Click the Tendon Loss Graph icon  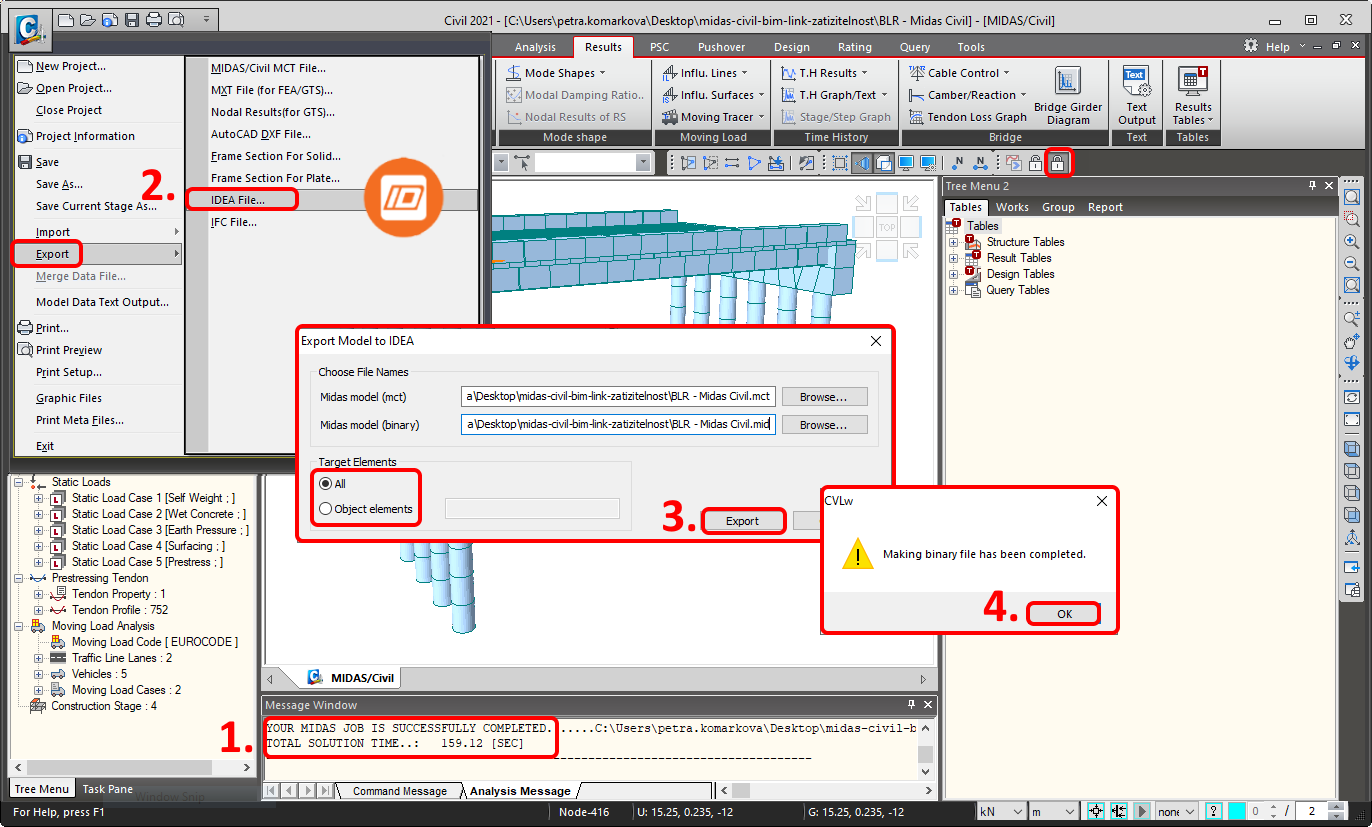[x=917, y=117]
